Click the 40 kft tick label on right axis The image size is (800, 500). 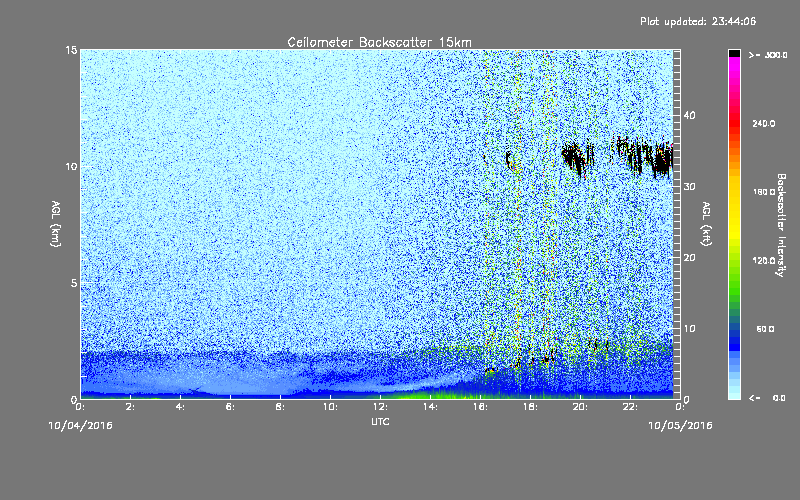click(x=689, y=115)
